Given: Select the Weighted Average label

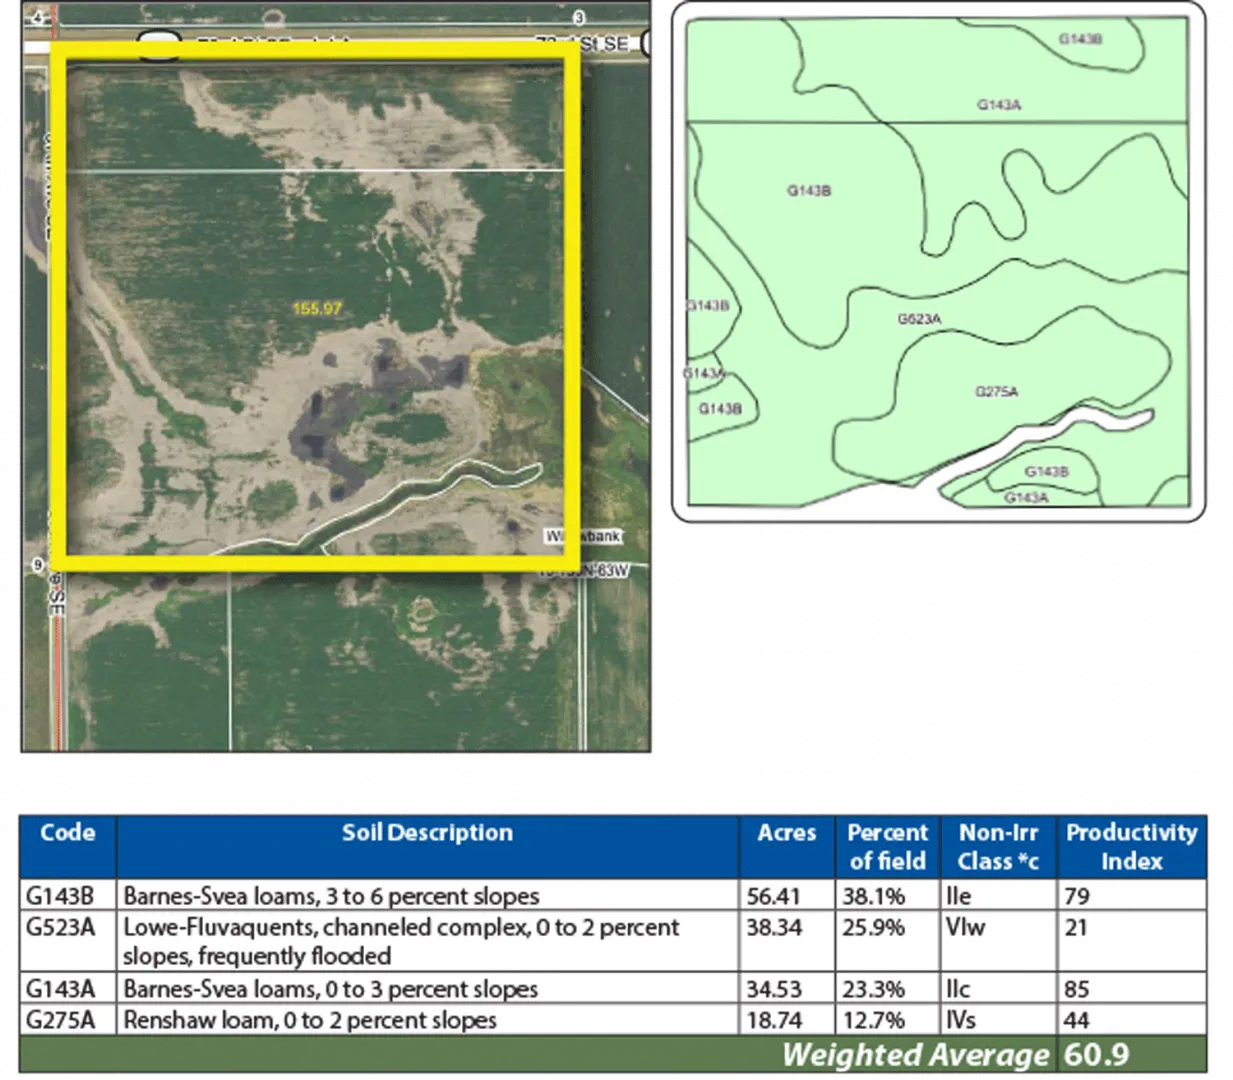Looking at the screenshot, I should pos(914,1054).
